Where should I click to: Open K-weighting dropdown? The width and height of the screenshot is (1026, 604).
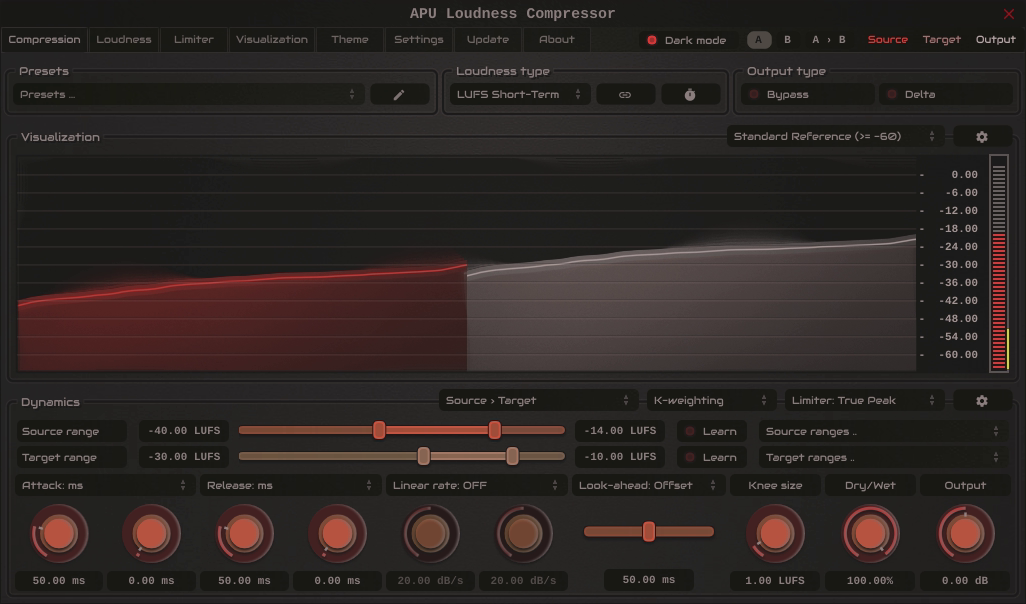click(x=711, y=400)
